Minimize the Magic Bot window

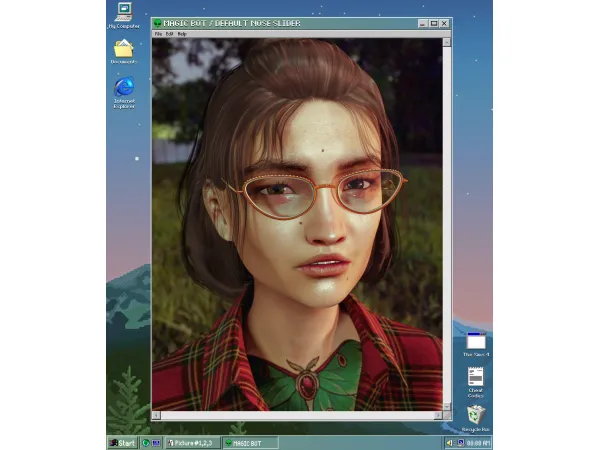[x=422, y=24]
